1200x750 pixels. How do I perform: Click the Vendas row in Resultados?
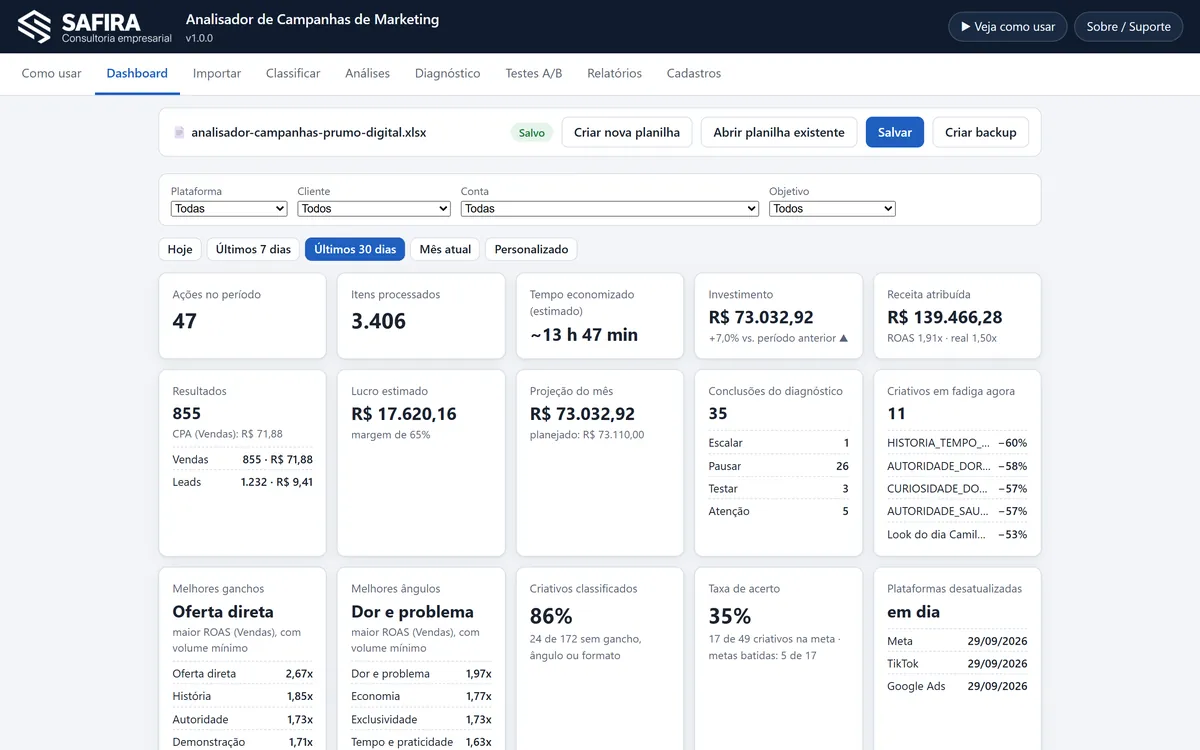pyautogui.click(x=243, y=460)
